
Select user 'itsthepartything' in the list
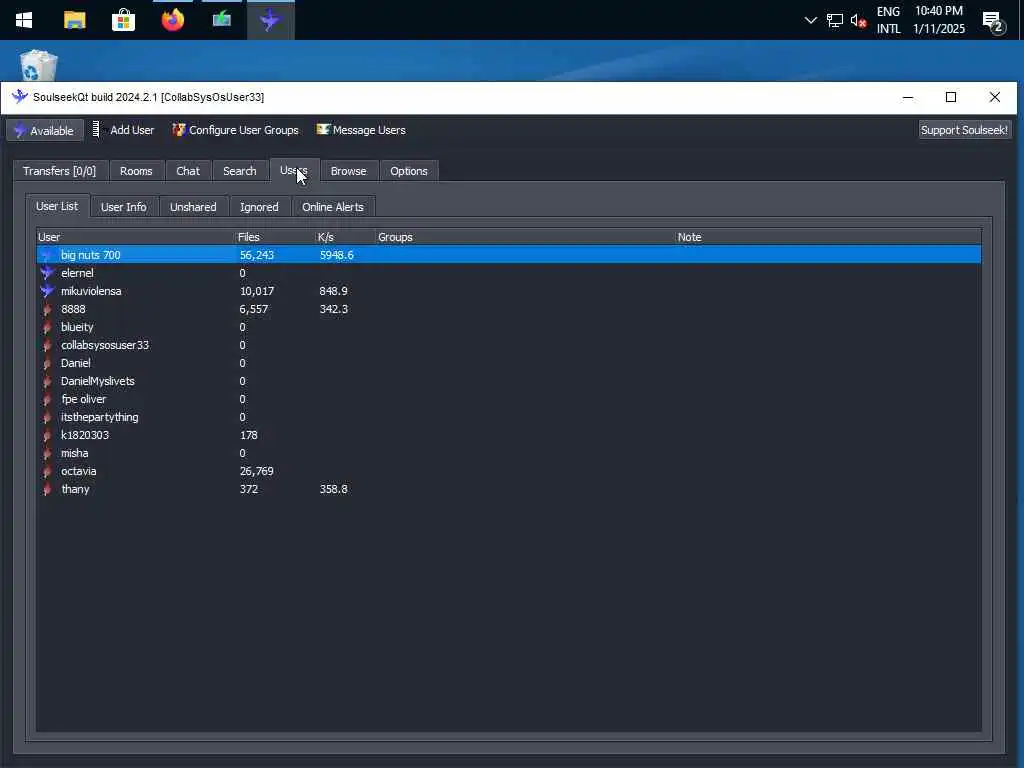coord(509,417)
